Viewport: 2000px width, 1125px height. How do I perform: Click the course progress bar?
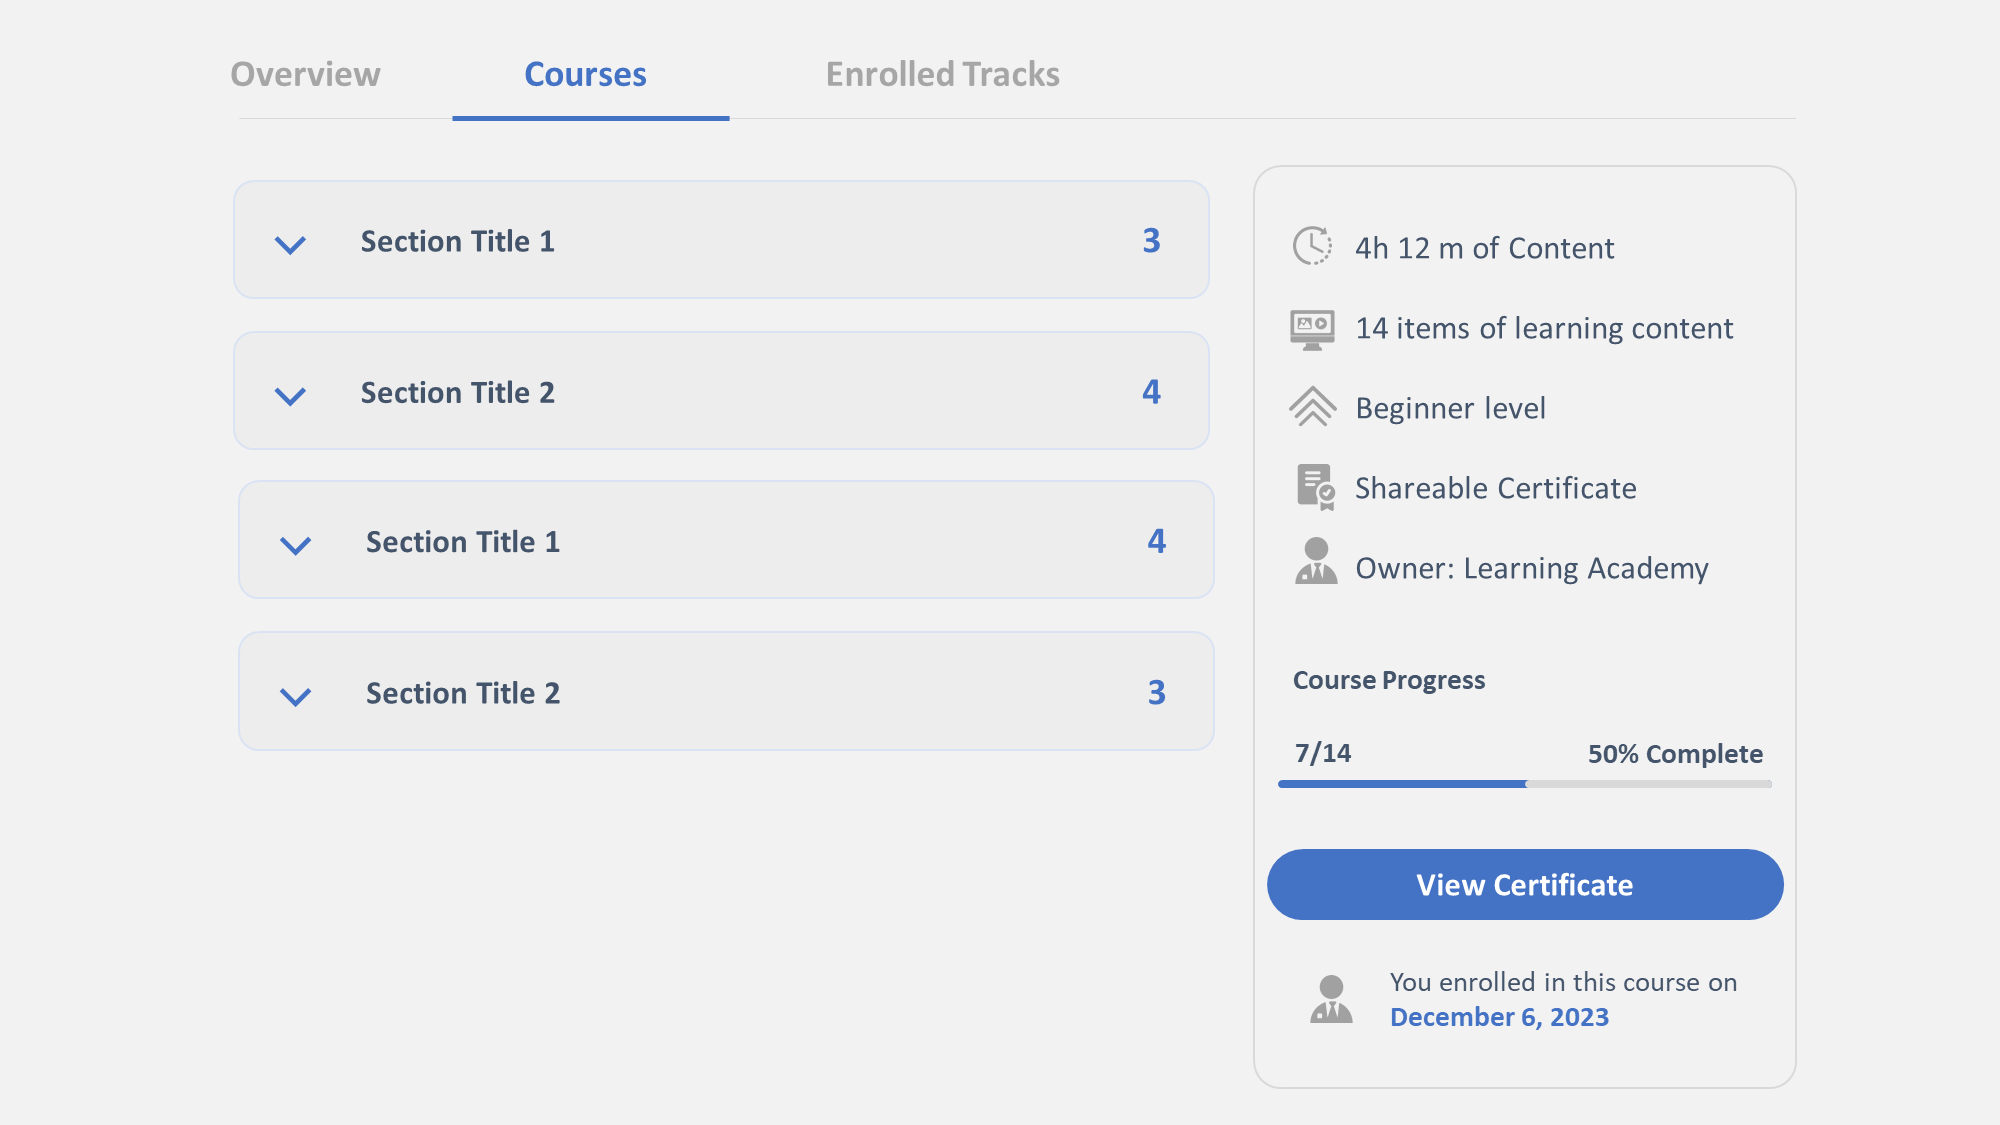coord(1525,784)
